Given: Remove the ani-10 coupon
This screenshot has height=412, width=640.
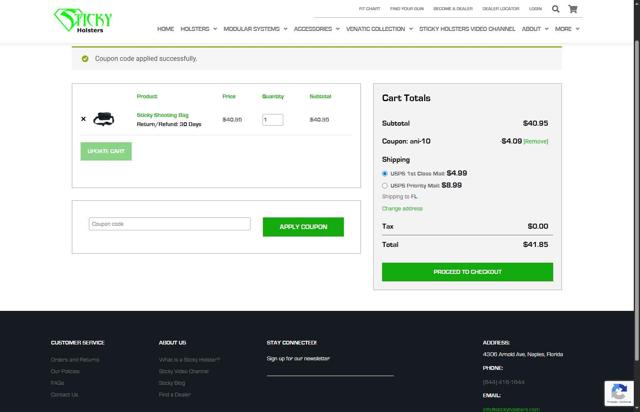Looking at the screenshot, I should point(536,142).
